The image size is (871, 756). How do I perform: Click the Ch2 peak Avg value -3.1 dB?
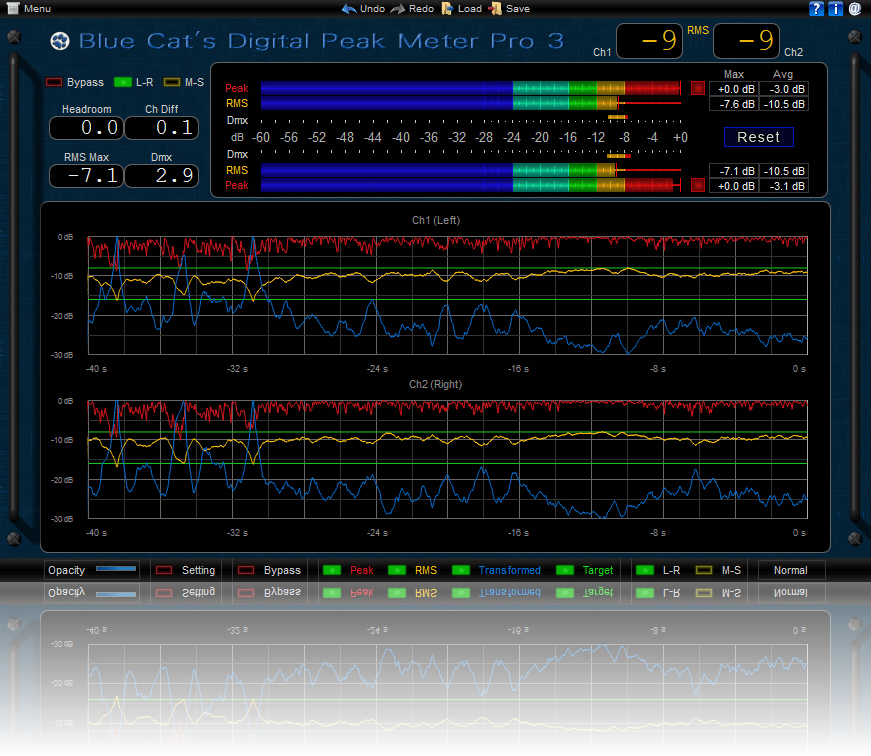784,186
